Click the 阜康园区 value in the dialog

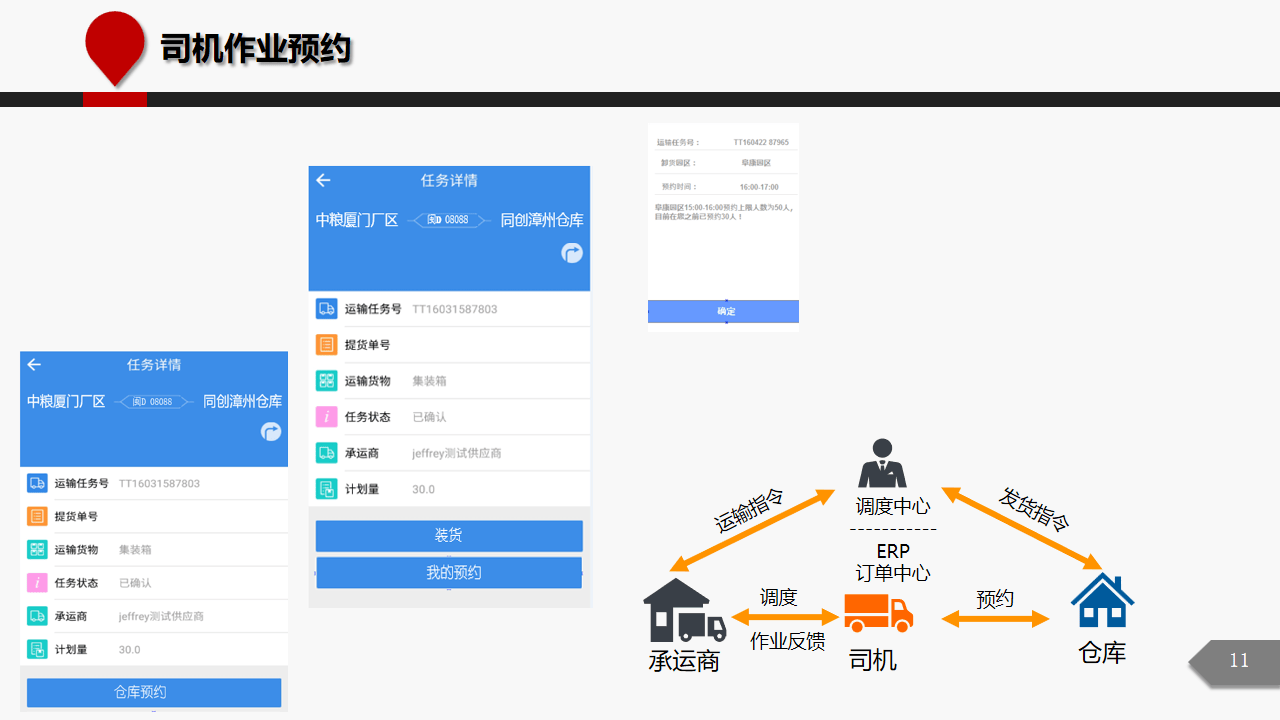click(x=756, y=162)
